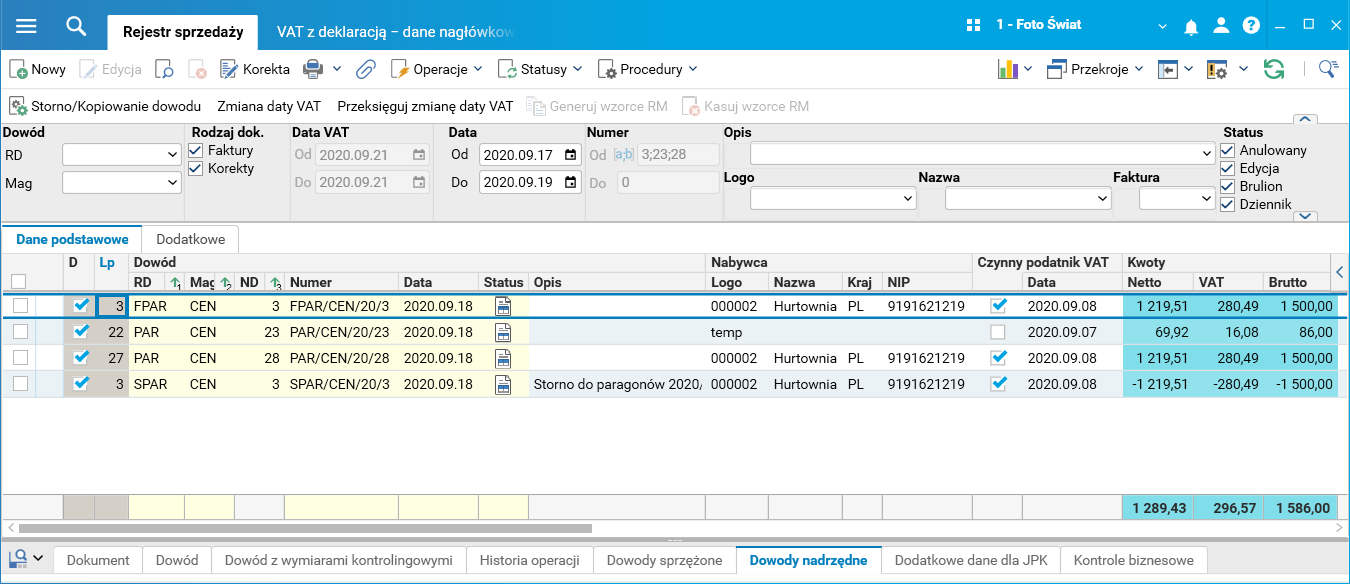Open the search magnifier in the title bar
1350x584 pixels.
(76, 25)
